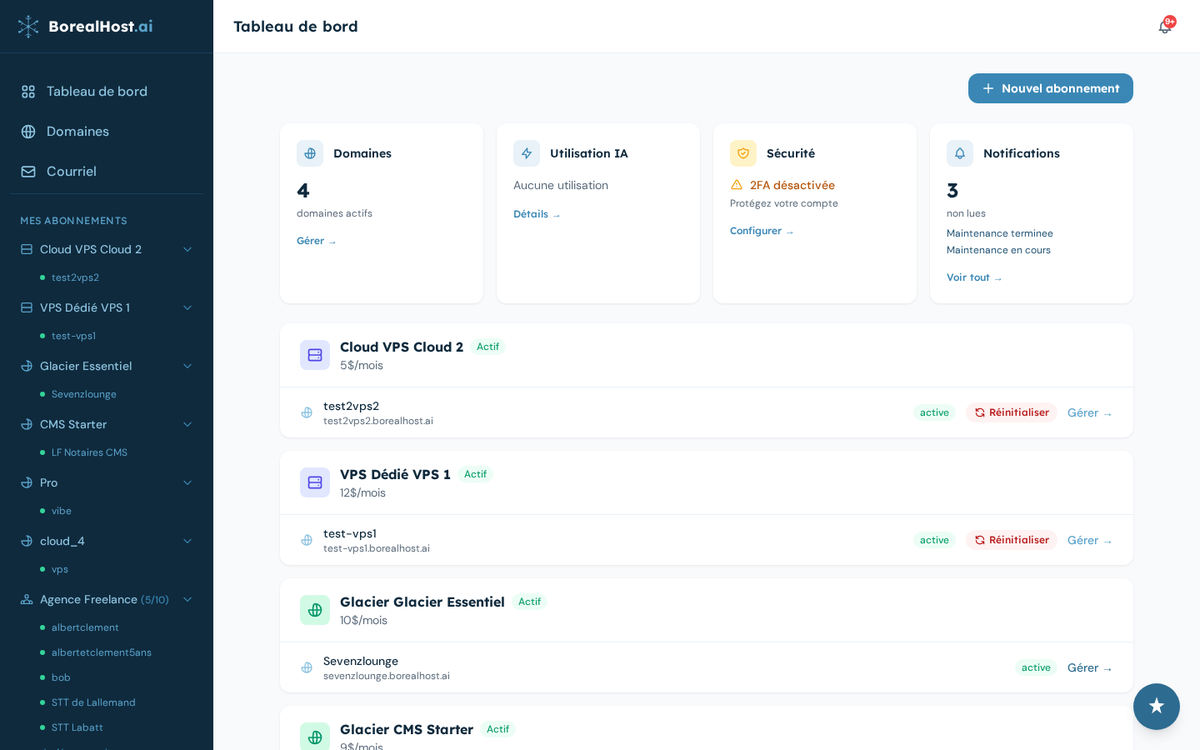The image size is (1200, 750).
Task: Click the bell icon on the Notifications card
Action: pyautogui.click(x=959, y=153)
